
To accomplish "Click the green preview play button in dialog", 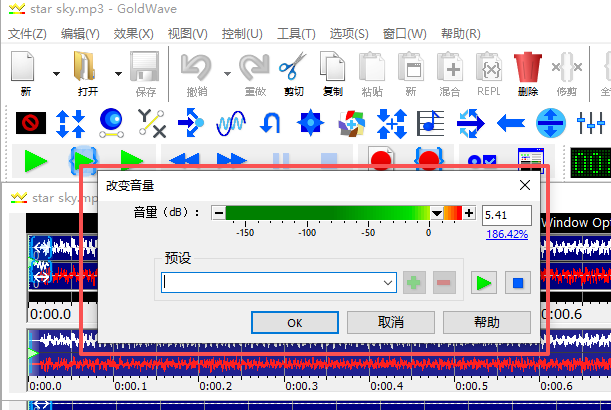I will [484, 283].
